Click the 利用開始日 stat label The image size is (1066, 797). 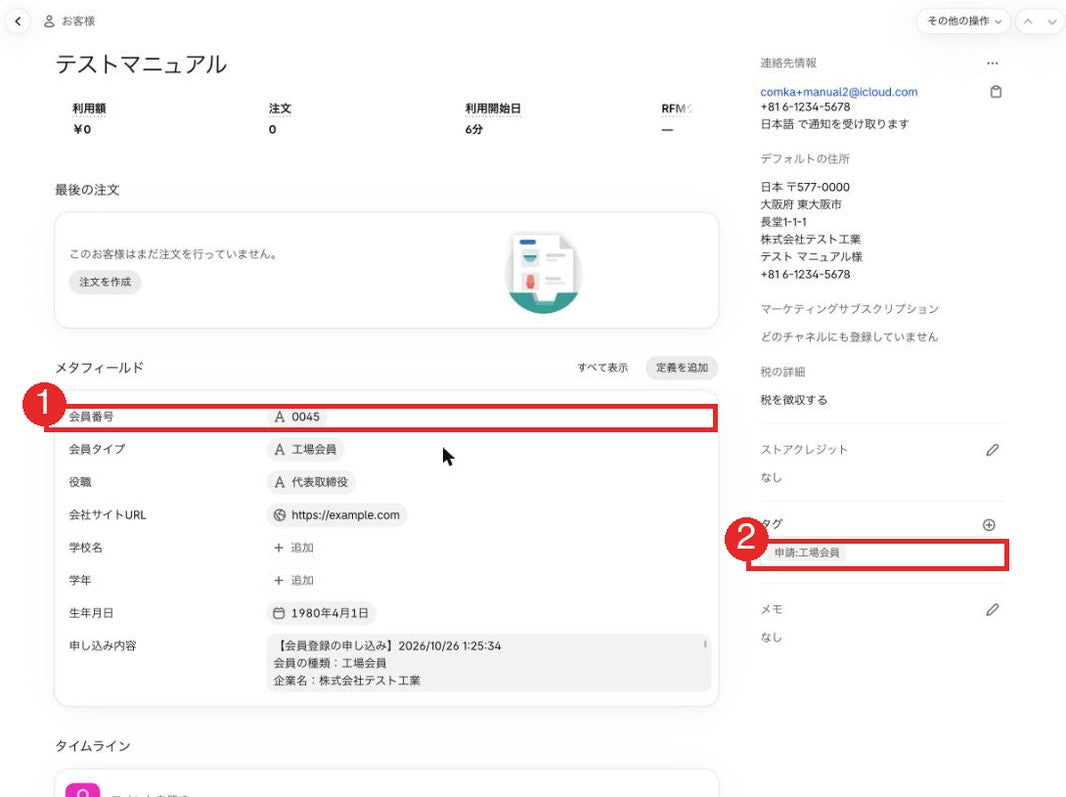pos(493,108)
